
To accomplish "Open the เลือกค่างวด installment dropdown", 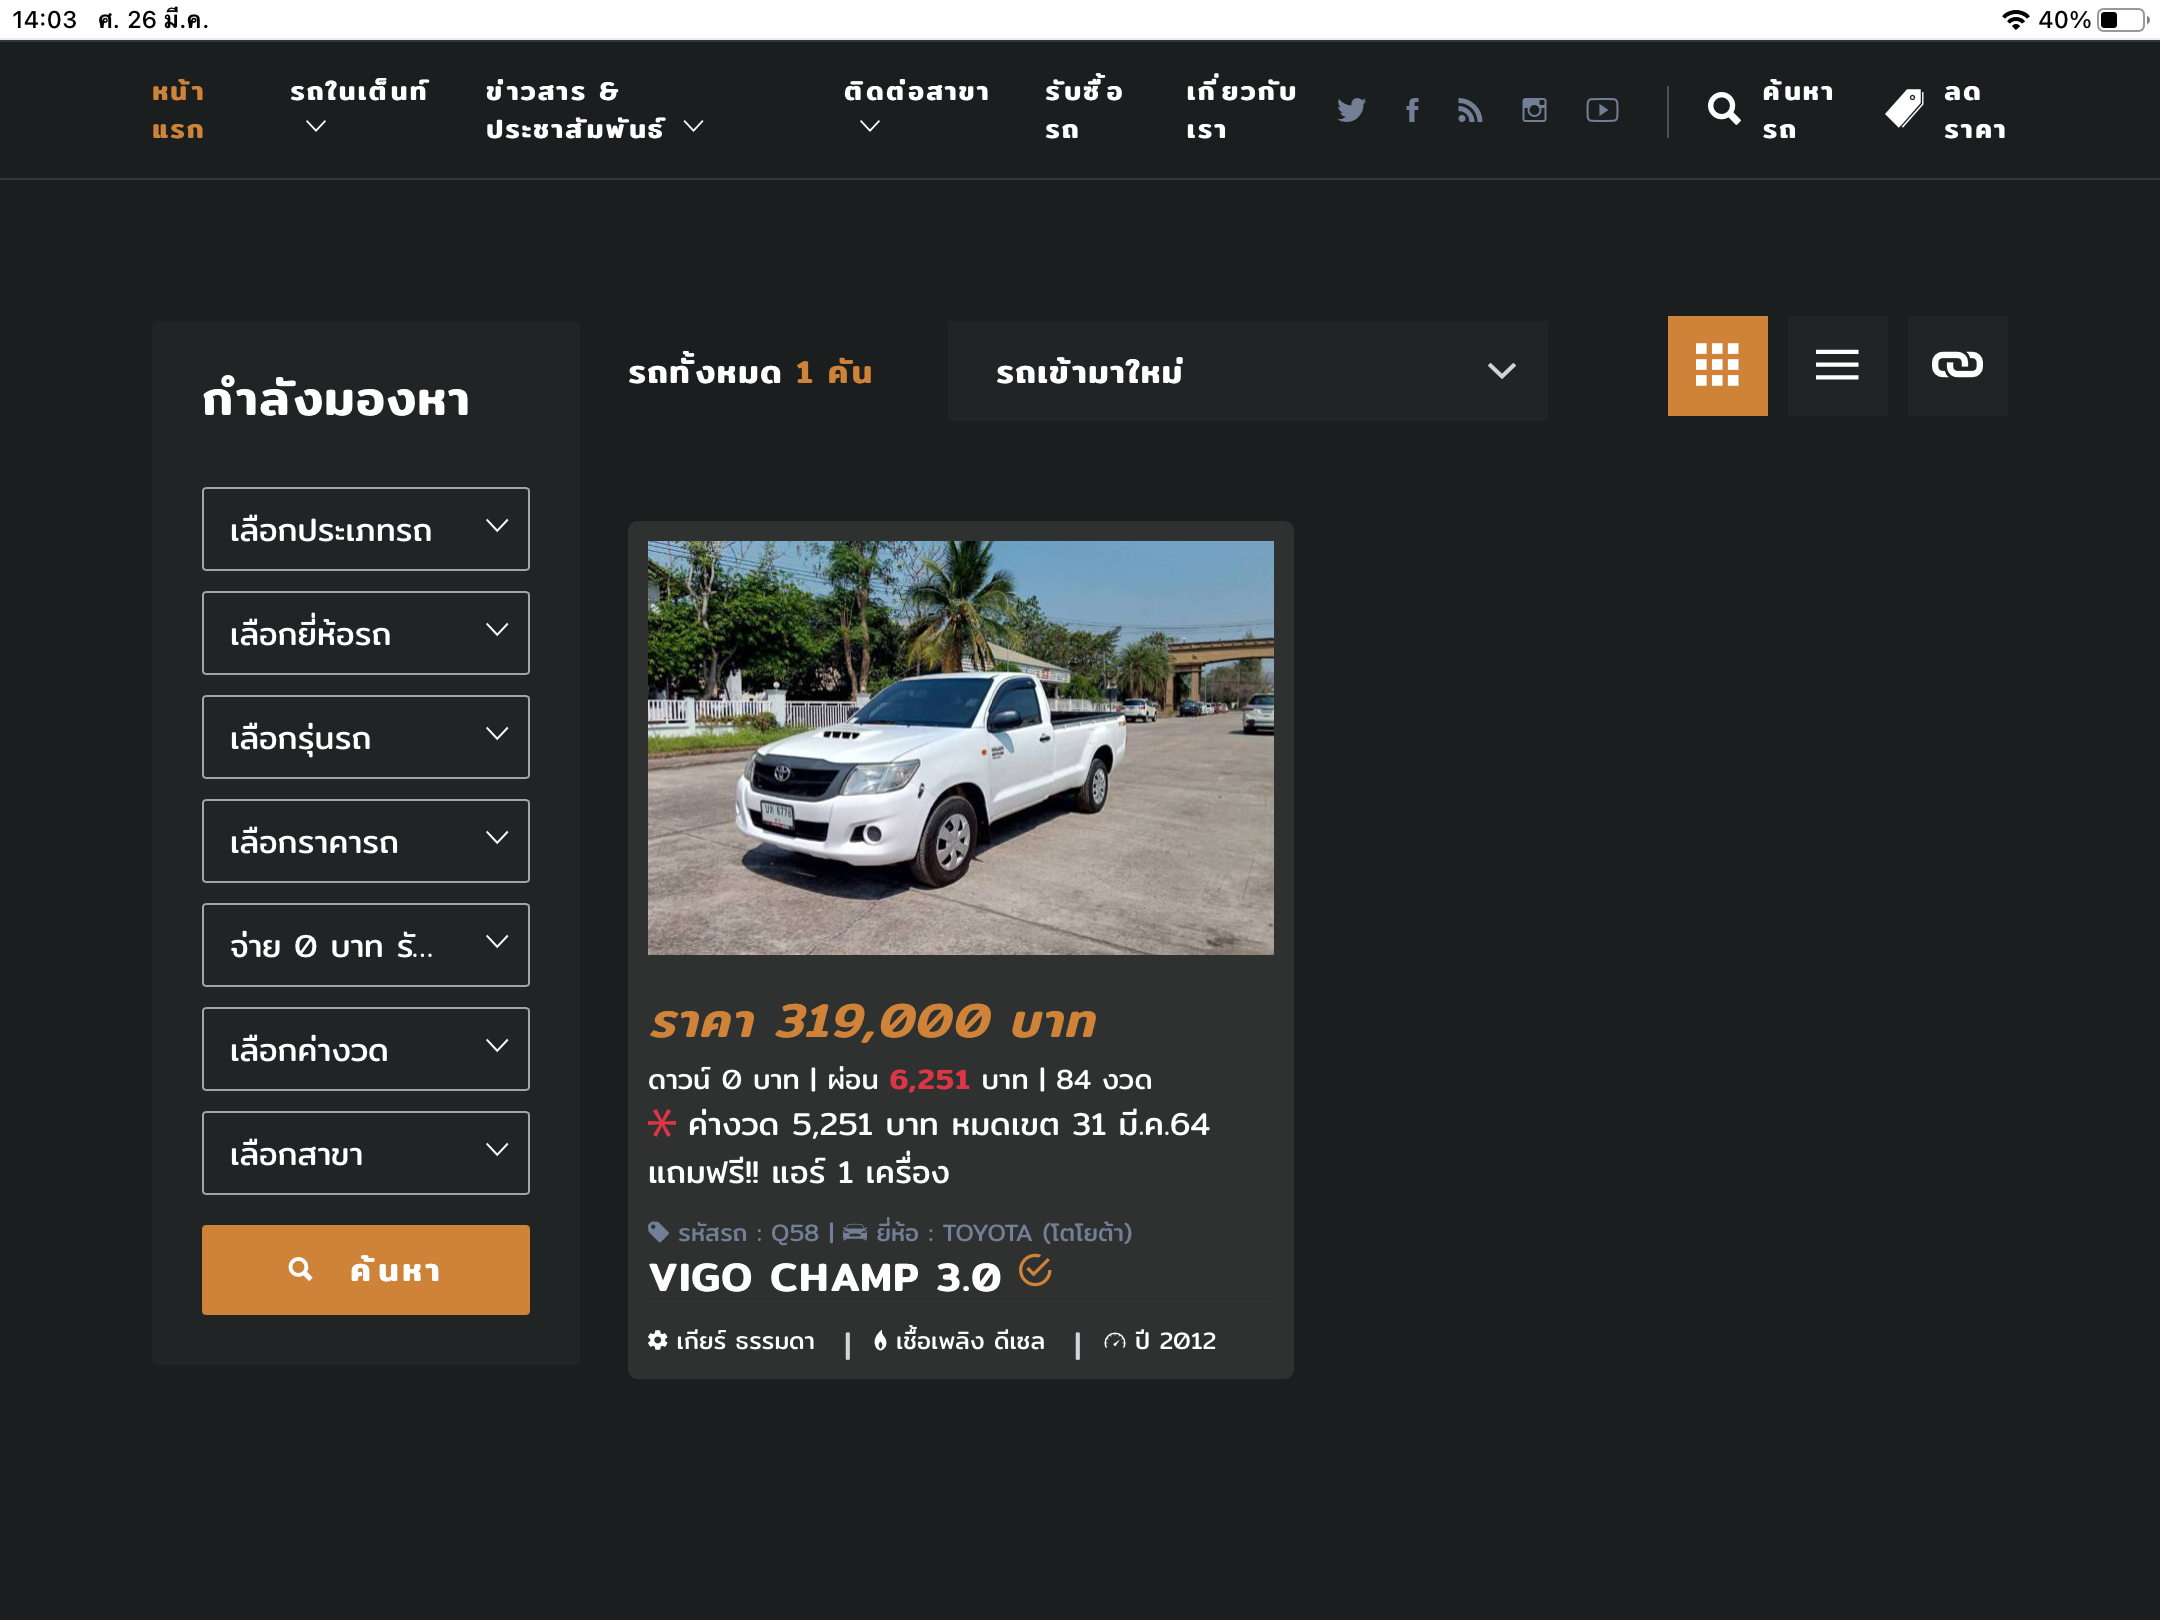I will coord(366,1049).
